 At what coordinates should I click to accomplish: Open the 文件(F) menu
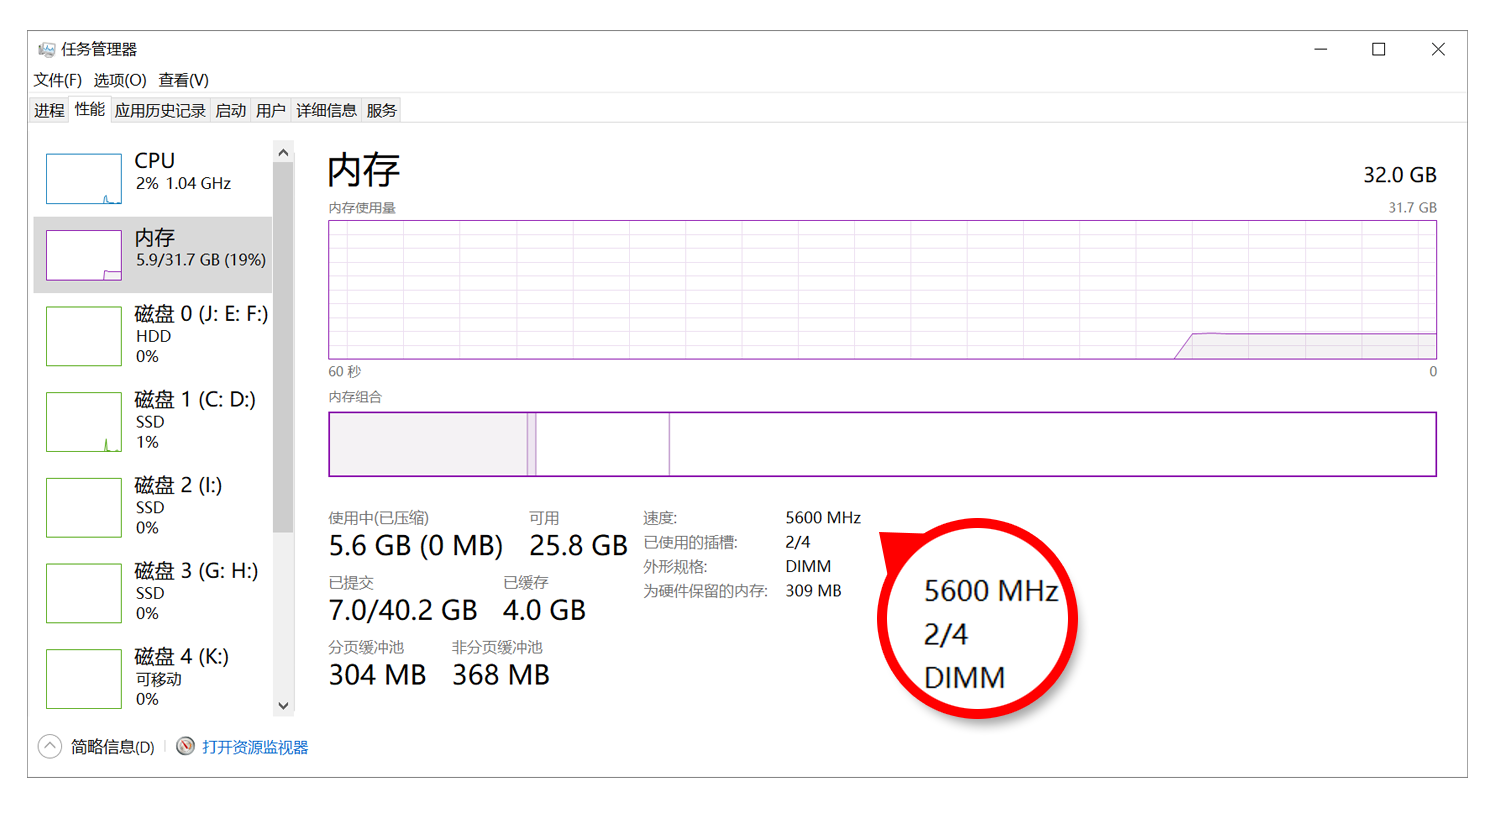pos(57,80)
